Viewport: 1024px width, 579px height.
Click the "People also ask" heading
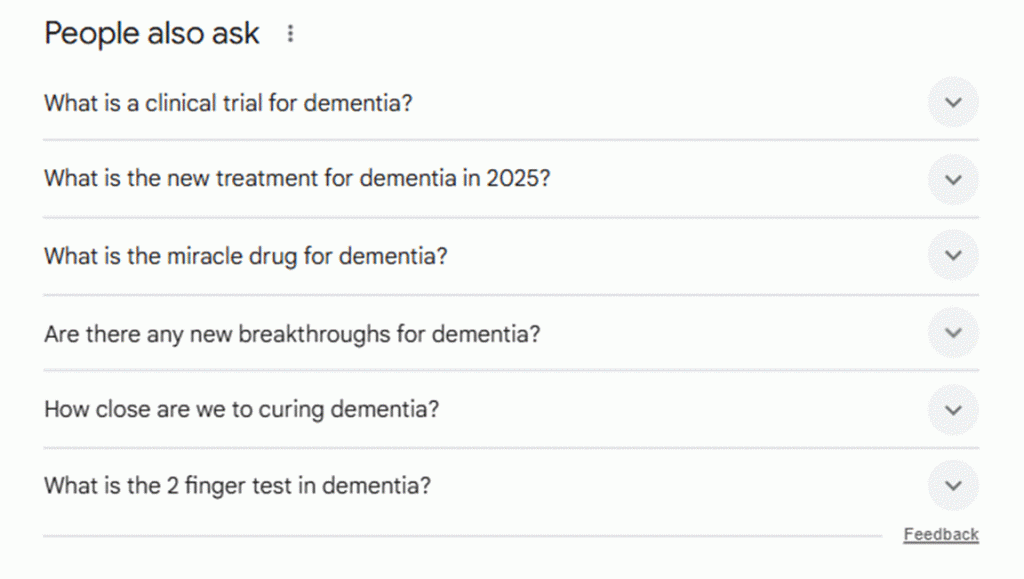[152, 34]
